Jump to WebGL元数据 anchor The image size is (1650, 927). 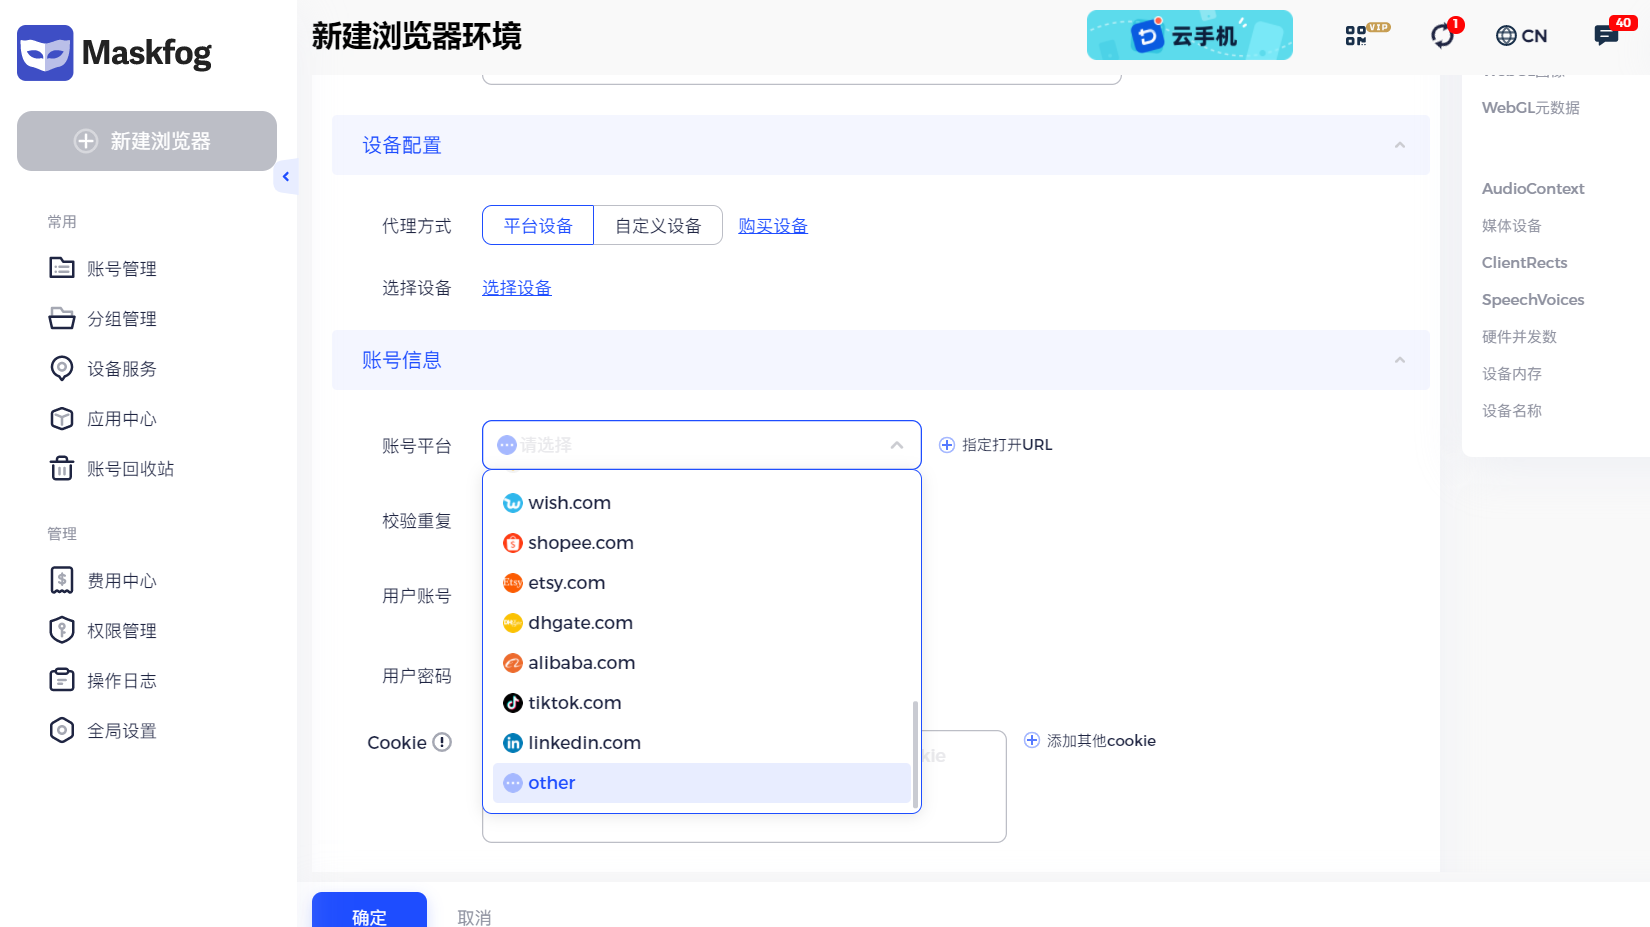1530,107
